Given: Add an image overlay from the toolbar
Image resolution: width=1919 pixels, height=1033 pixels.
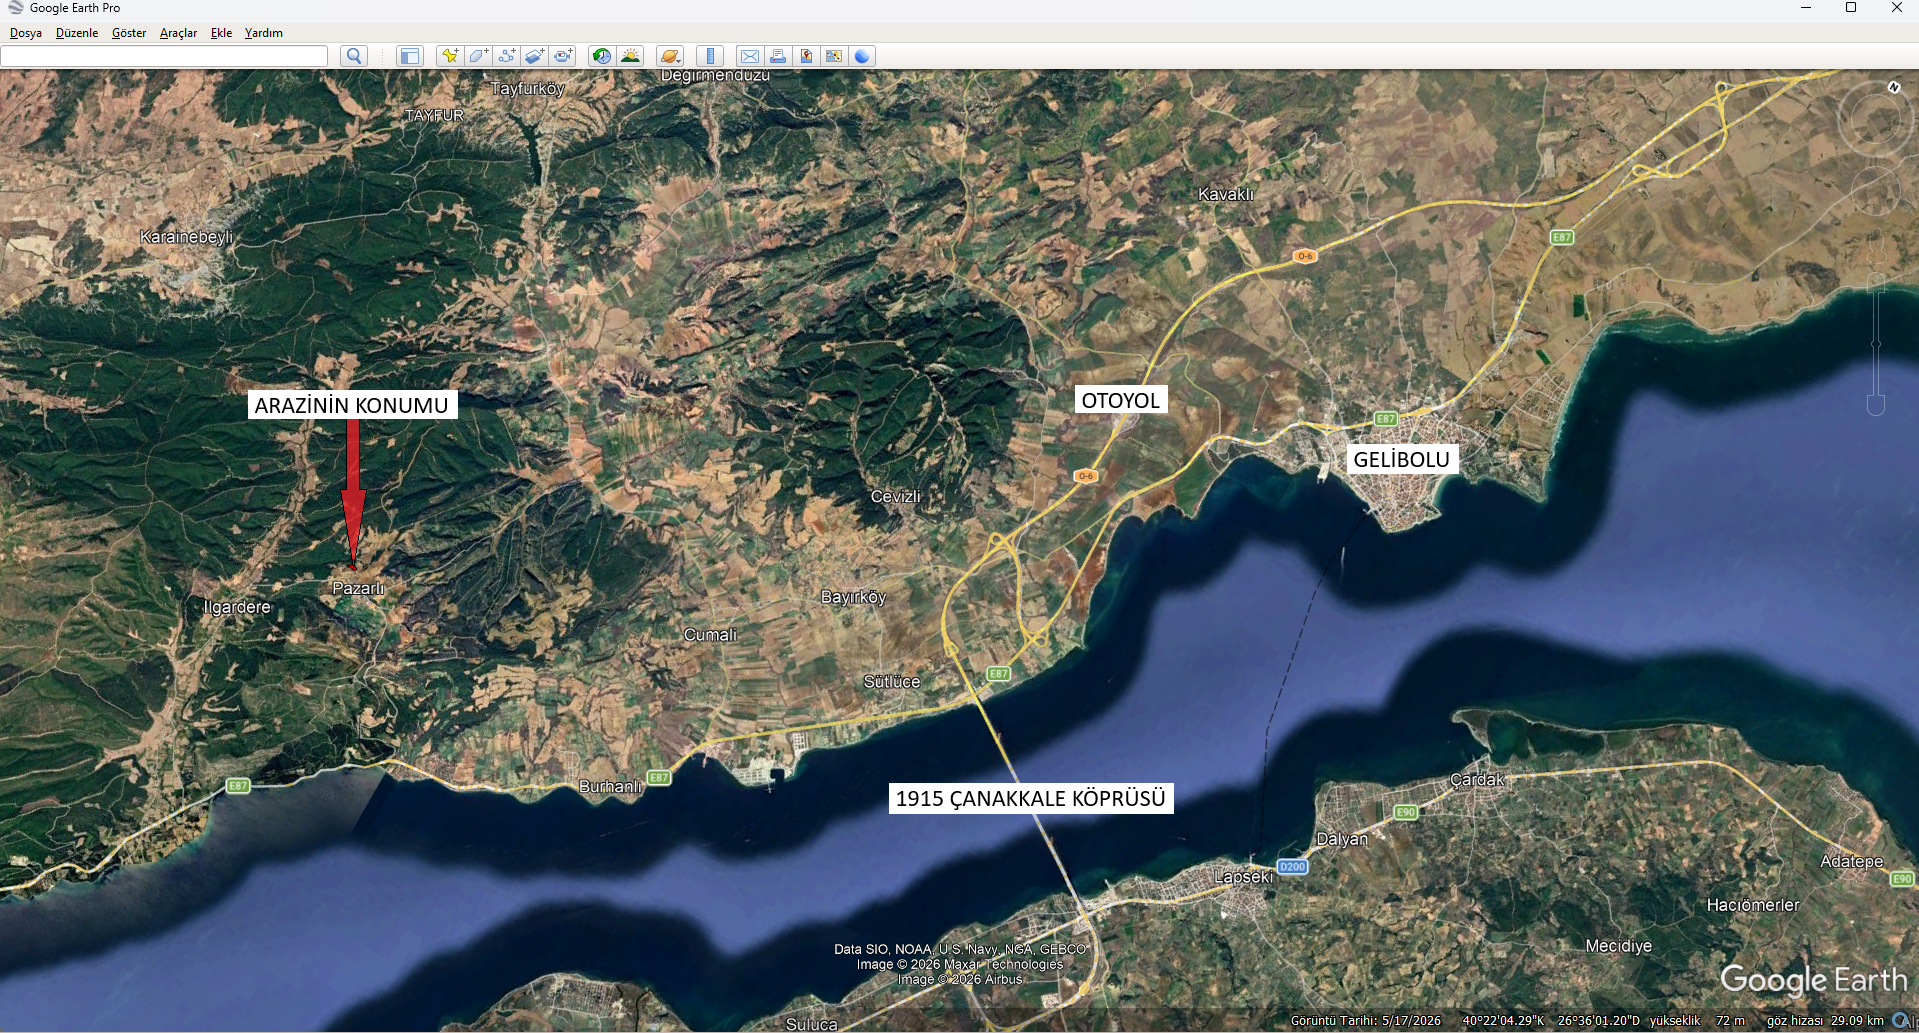Looking at the screenshot, I should 534,56.
